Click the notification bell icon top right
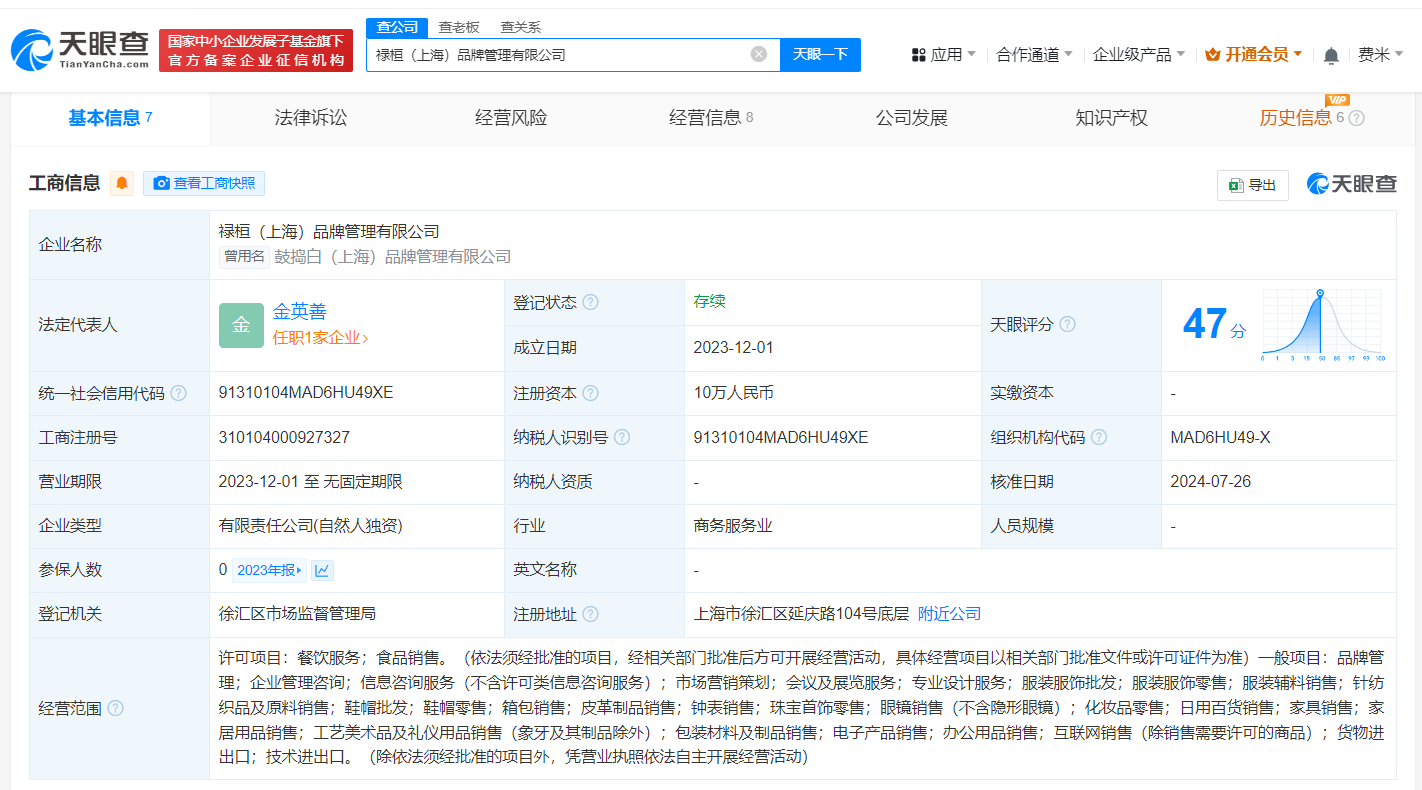This screenshot has width=1422, height=790. [1331, 55]
